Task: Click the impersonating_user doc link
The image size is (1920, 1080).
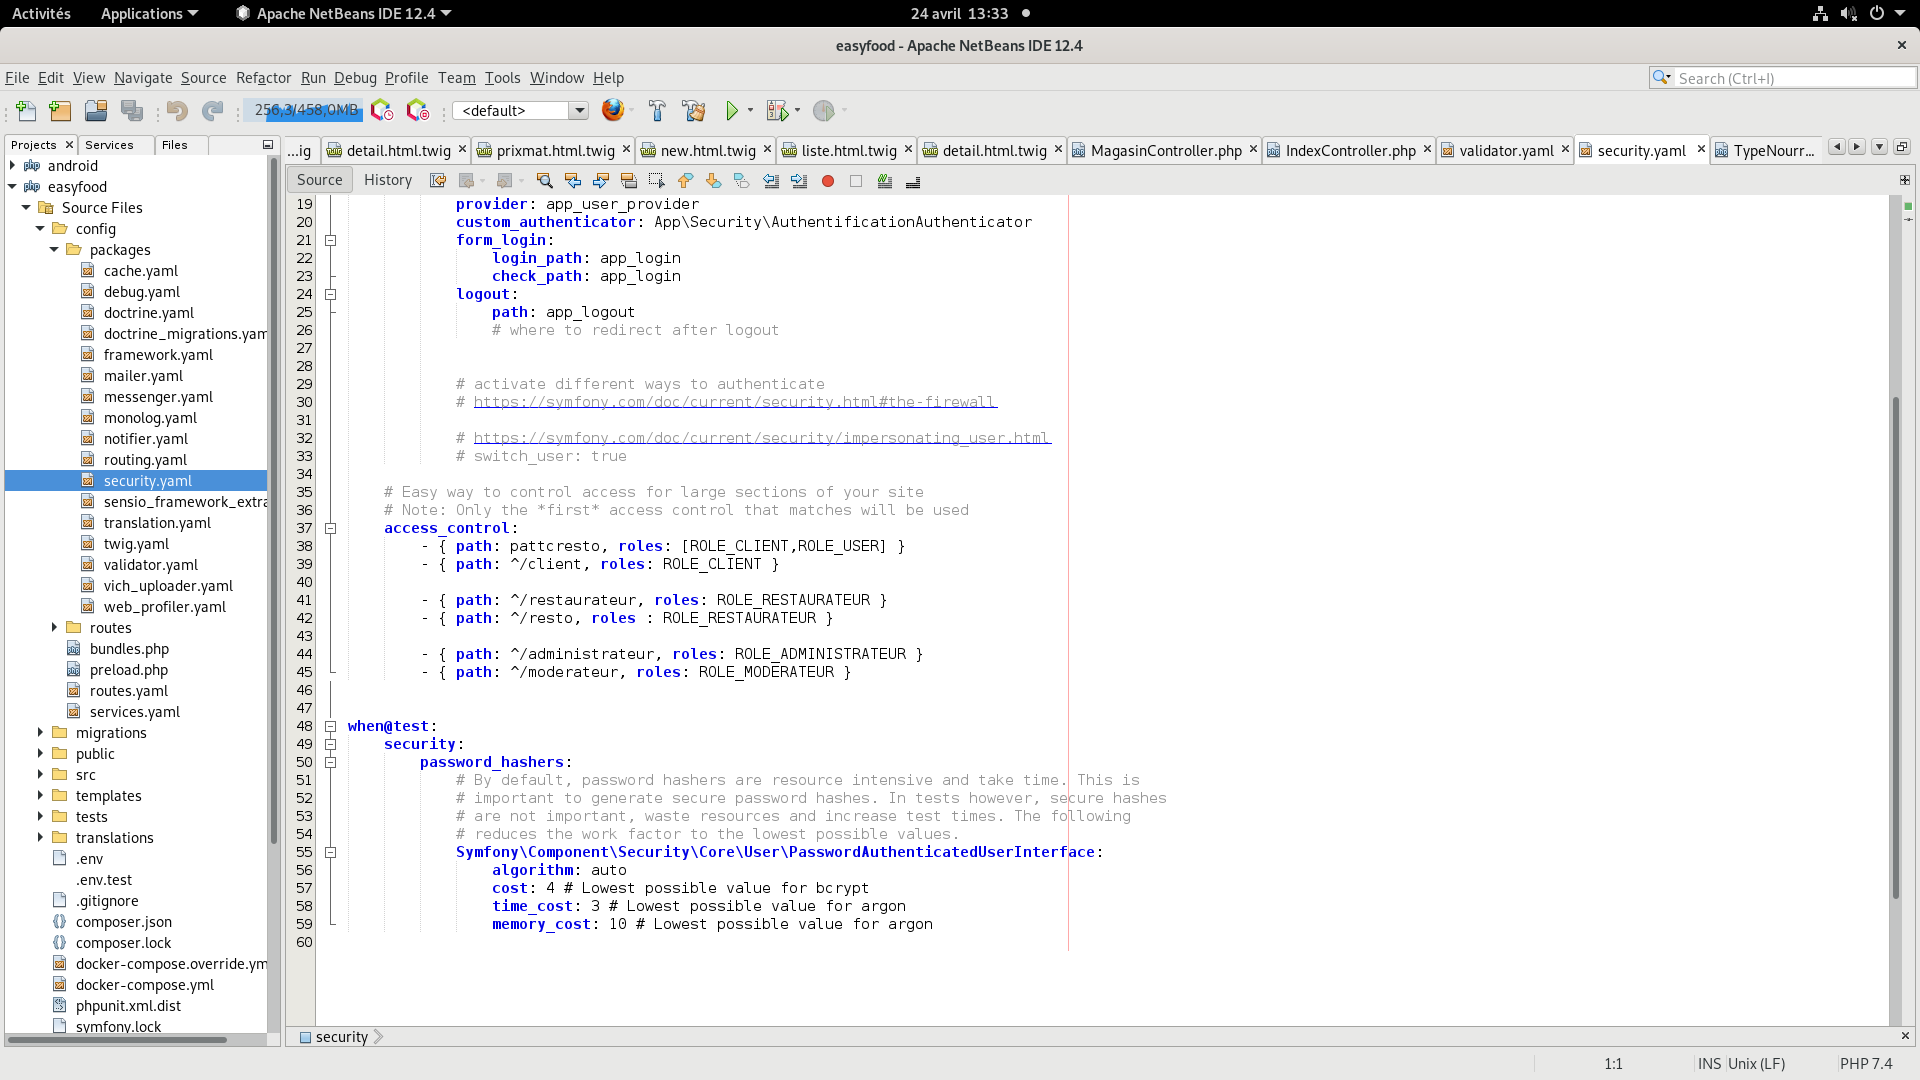Action: pyautogui.click(x=762, y=438)
